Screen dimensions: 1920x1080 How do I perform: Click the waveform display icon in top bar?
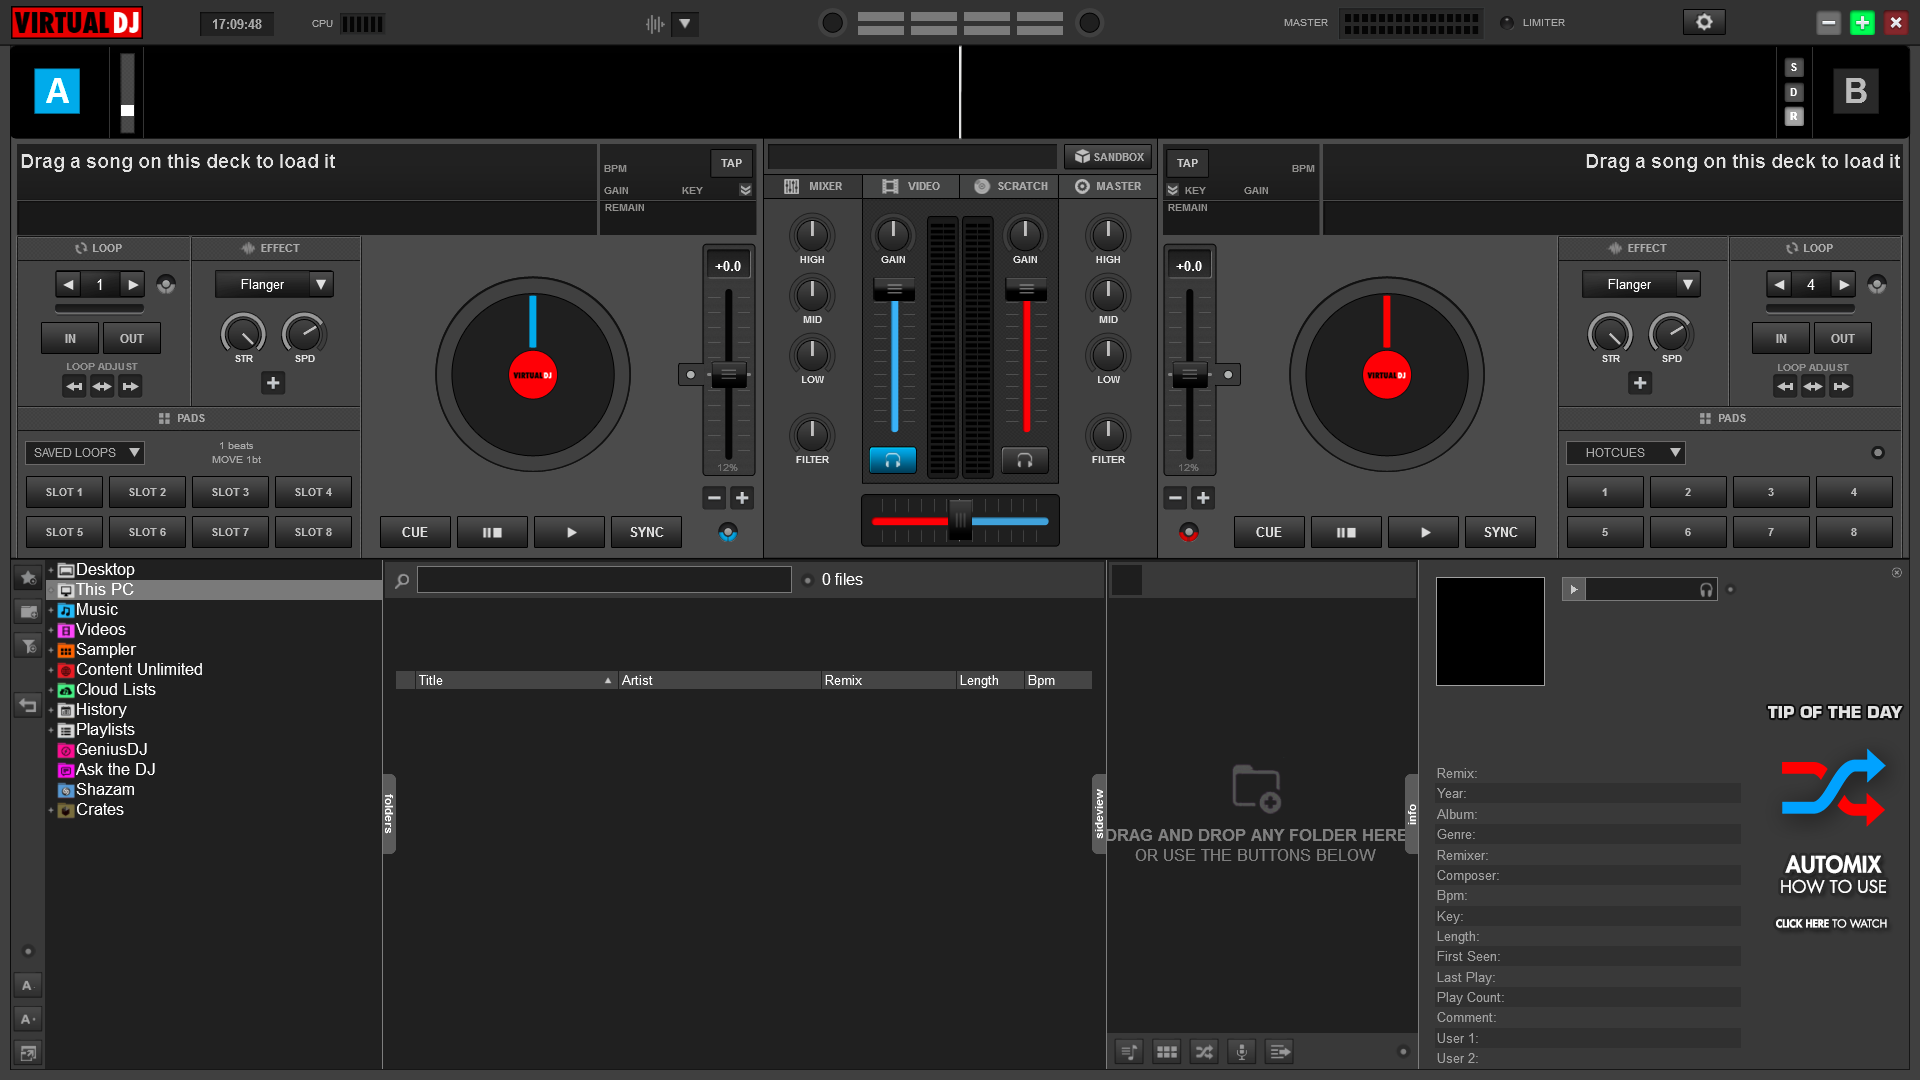point(655,23)
